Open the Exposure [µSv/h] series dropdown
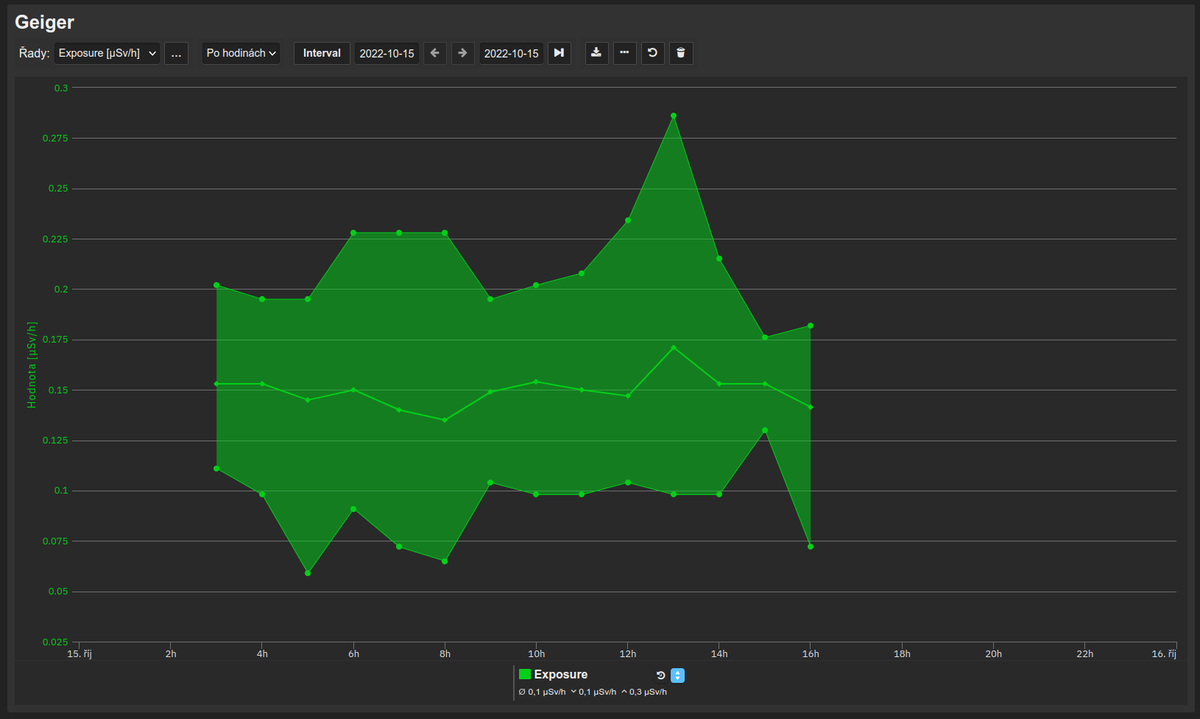 click(107, 53)
